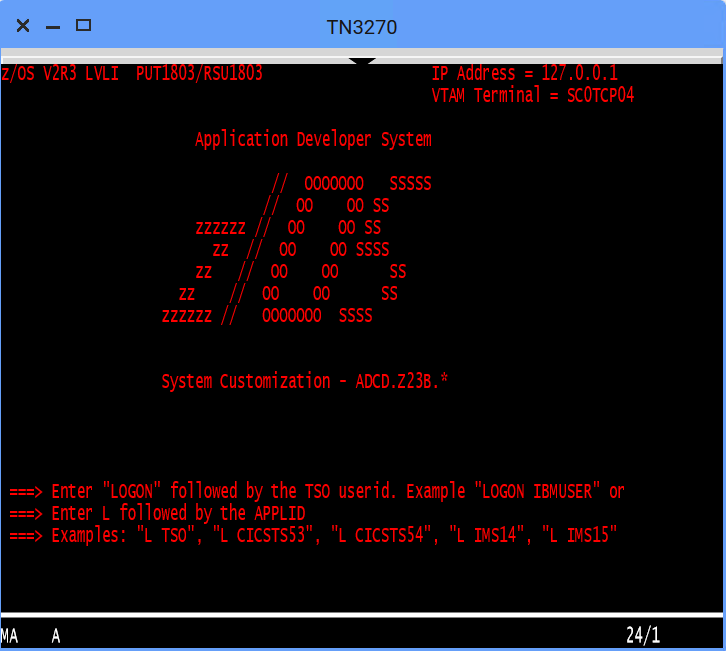726x651 pixels.
Task: Click the 'Enter LOGON' instruction line
Action: coord(316,491)
